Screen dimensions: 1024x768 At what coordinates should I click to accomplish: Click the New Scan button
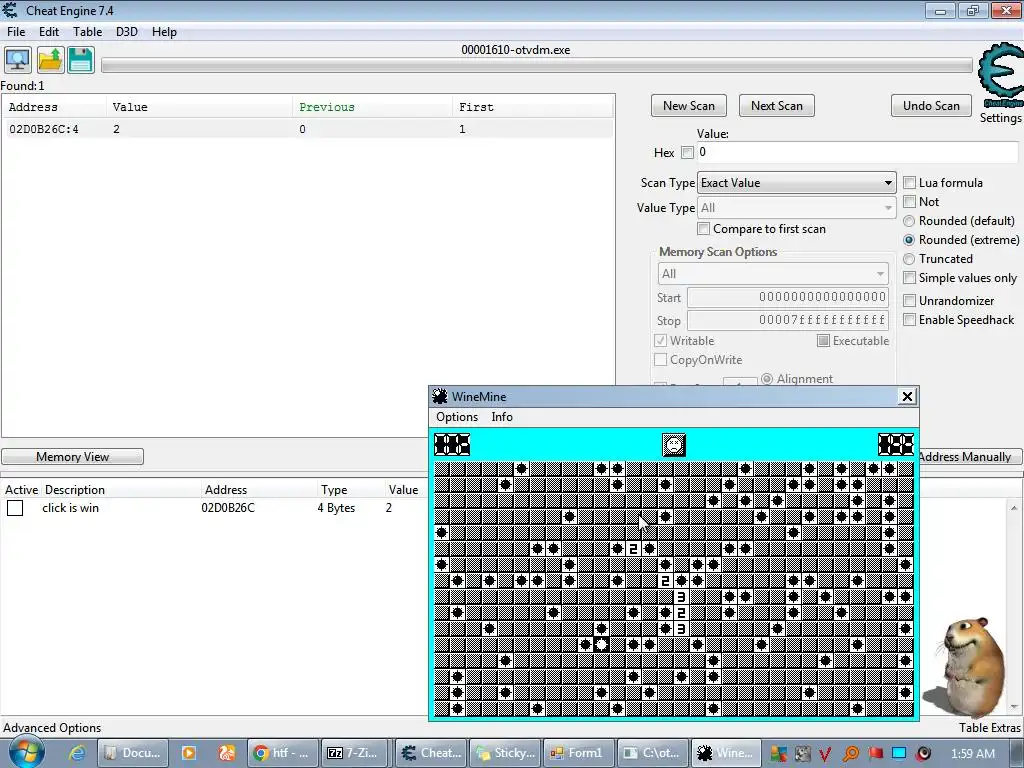click(688, 106)
